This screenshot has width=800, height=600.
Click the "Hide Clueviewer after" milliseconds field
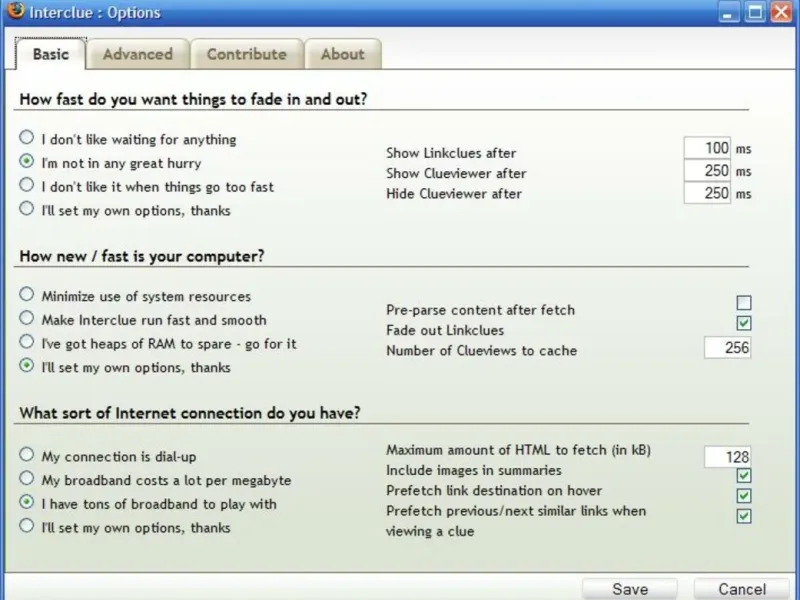707,193
